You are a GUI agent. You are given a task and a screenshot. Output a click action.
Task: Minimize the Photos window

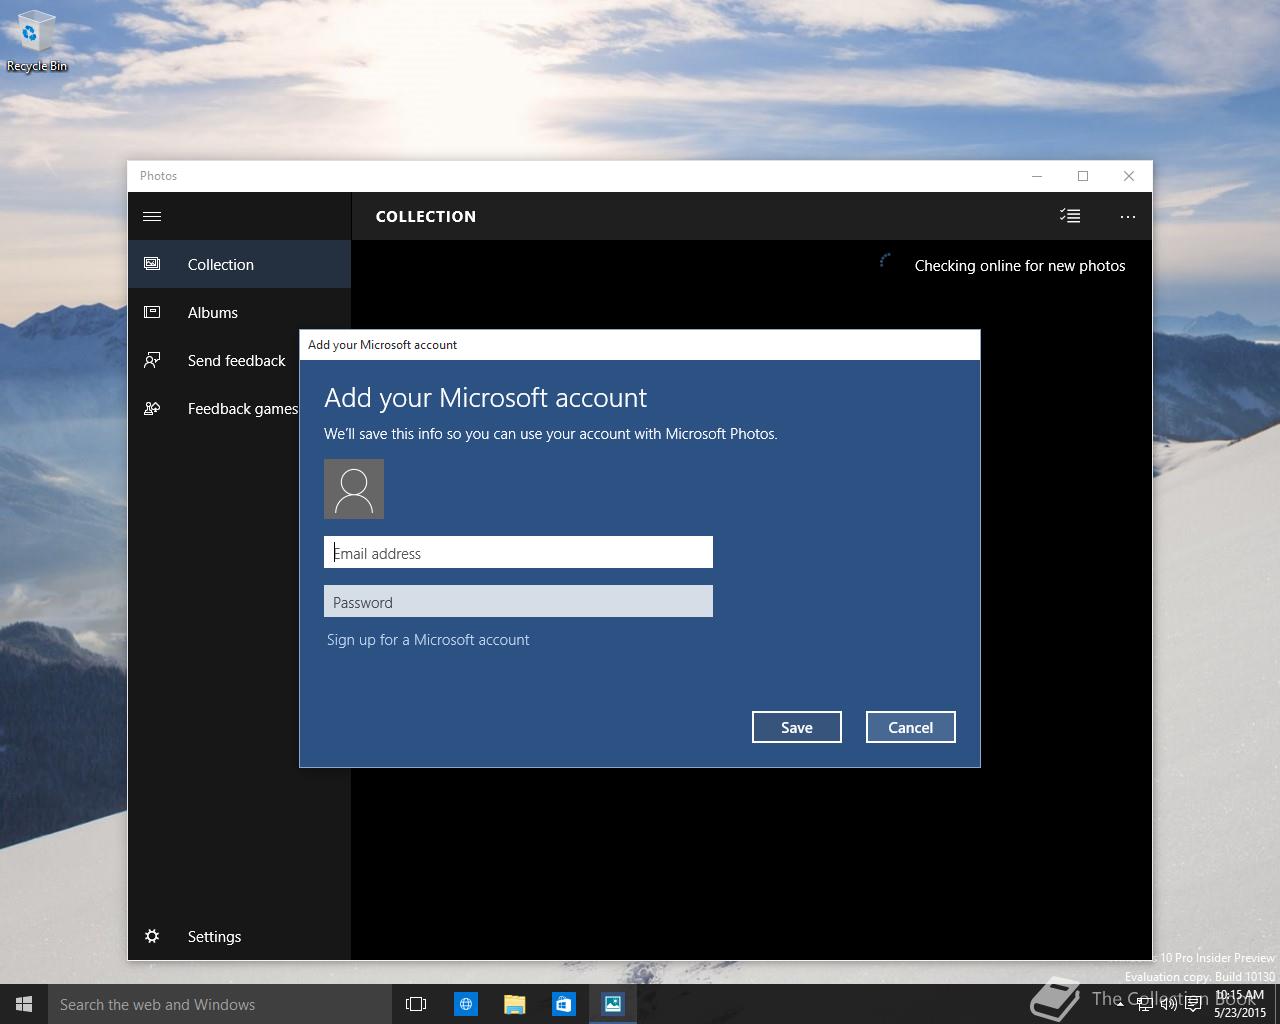pos(1037,176)
